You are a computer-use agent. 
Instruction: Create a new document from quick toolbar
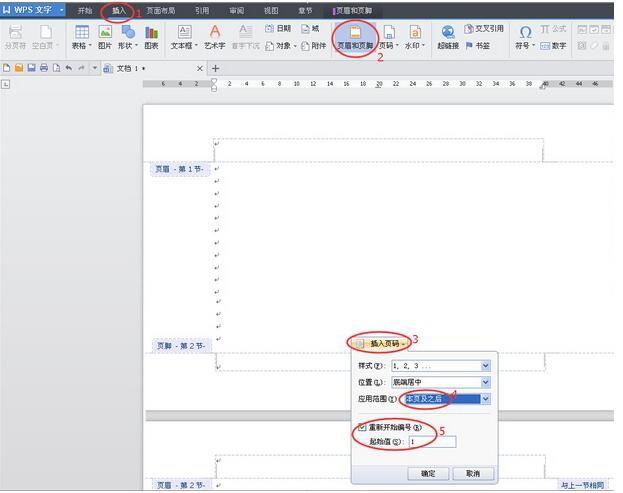click(x=6, y=68)
